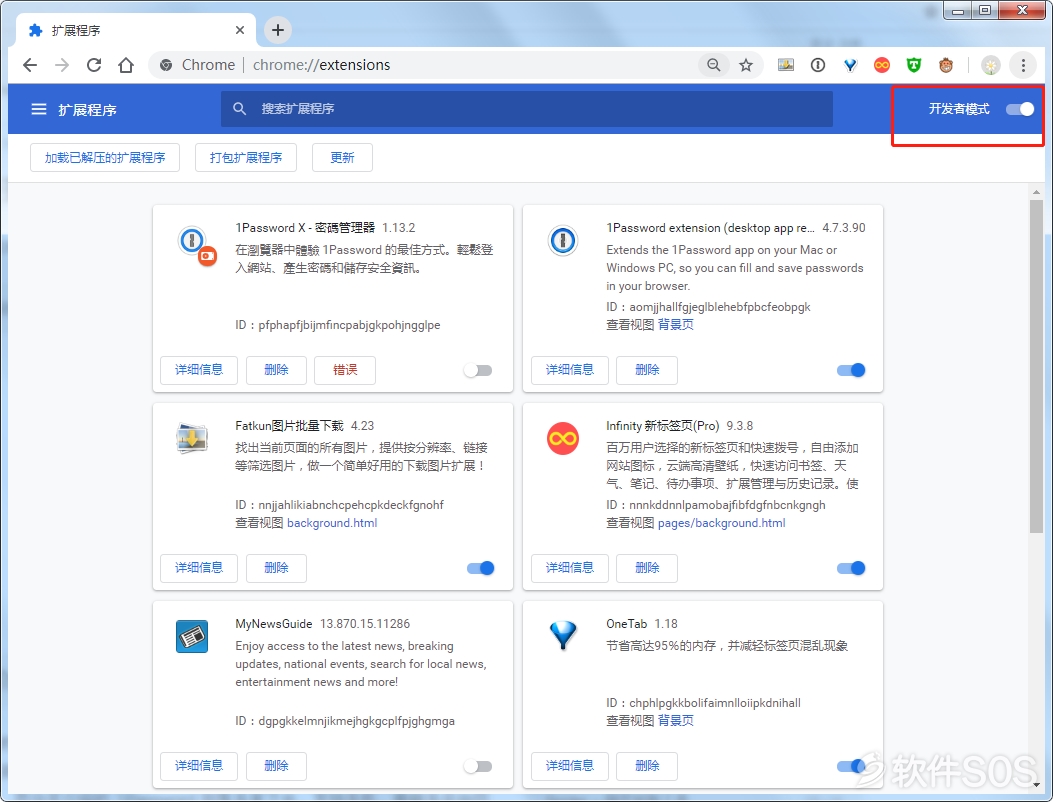Select the extensions page tab
Viewport: 1053px width, 802px height.
pyautogui.click(x=137, y=30)
